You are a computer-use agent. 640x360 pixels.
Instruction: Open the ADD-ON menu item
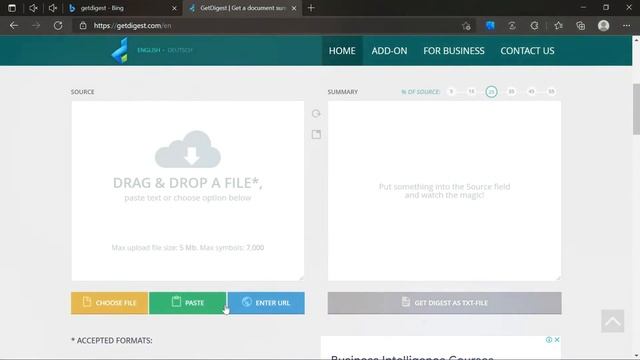click(x=389, y=51)
